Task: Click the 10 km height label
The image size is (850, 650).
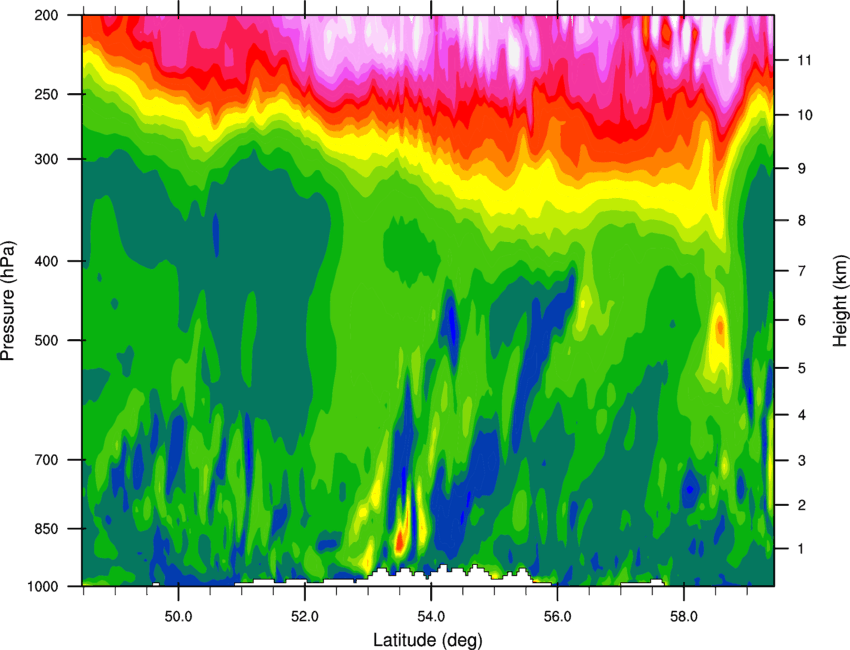Action: point(804,115)
